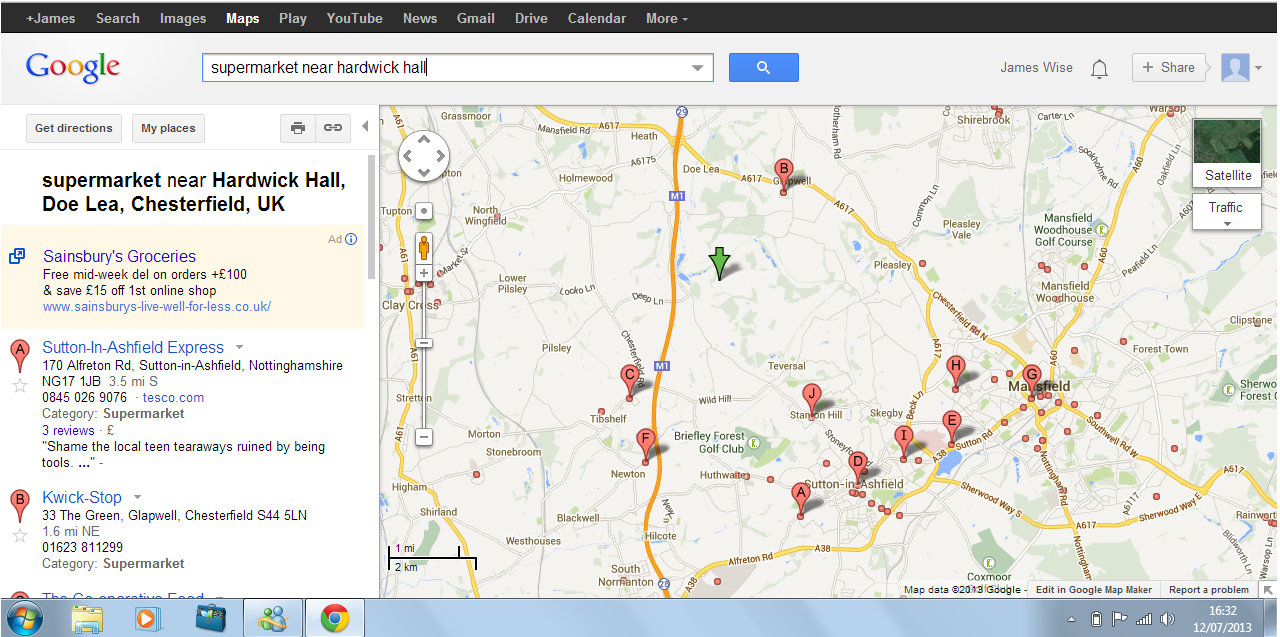
Task: Open Calendar in top bar
Action: [x=597, y=18]
